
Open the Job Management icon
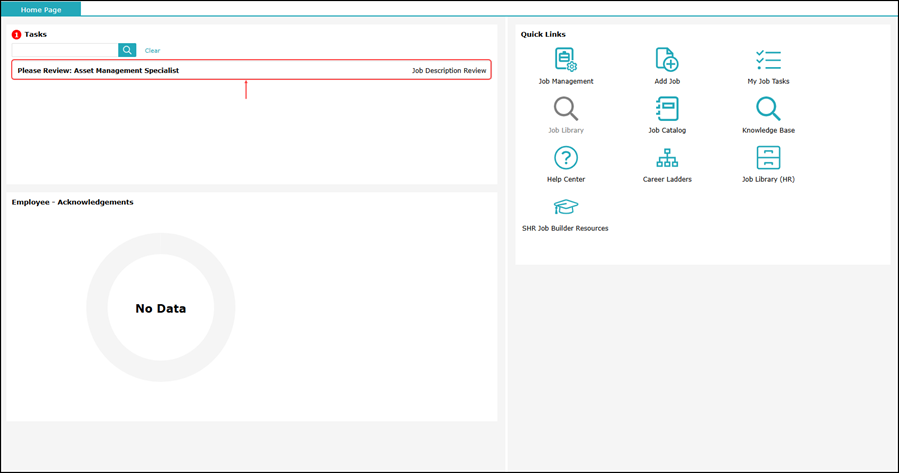566,60
